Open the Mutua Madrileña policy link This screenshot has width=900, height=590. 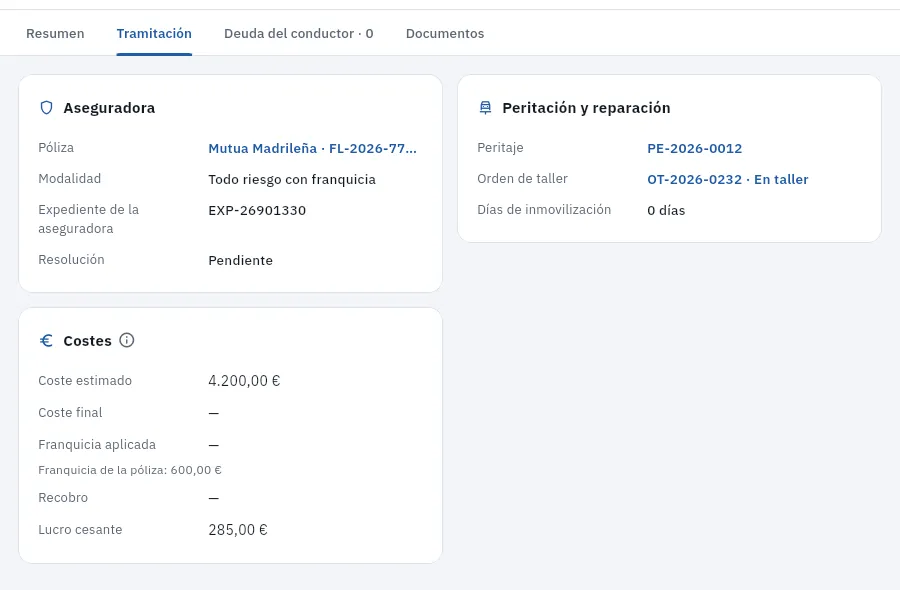click(x=312, y=149)
